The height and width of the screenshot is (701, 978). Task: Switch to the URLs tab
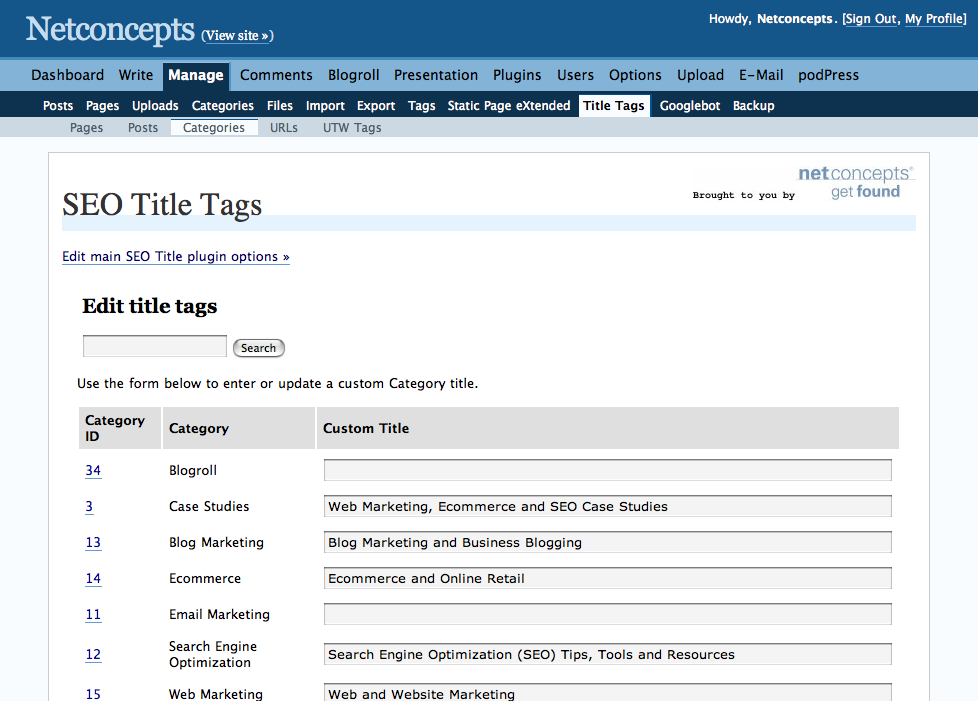tap(284, 128)
